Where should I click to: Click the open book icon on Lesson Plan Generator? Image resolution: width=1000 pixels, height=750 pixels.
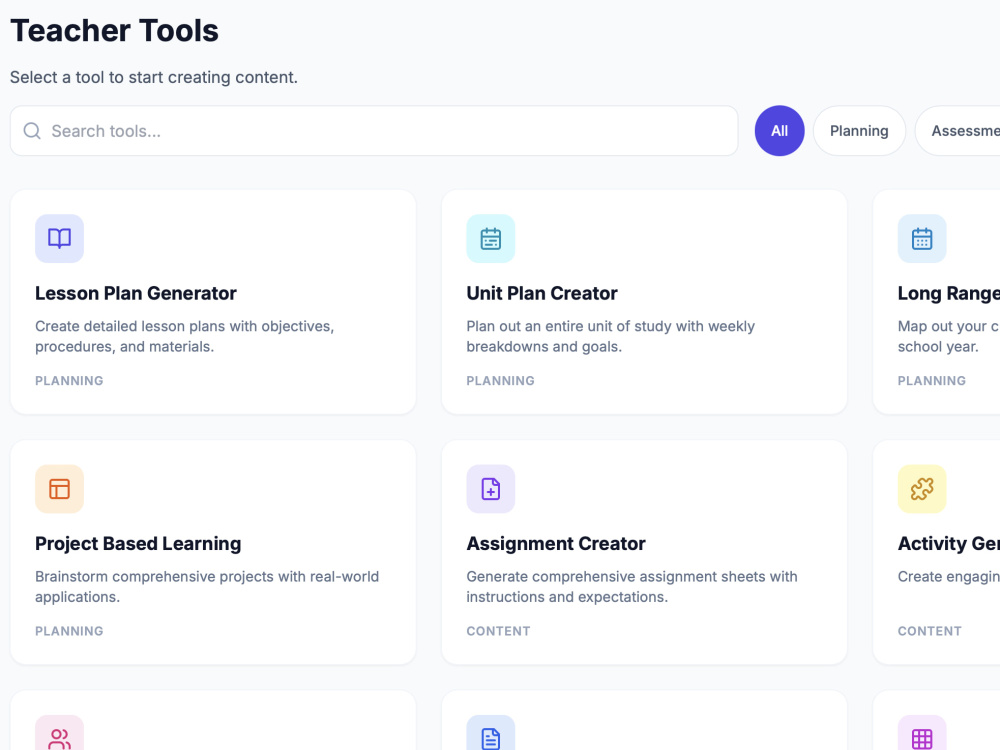pyautogui.click(x=59, y=239)
